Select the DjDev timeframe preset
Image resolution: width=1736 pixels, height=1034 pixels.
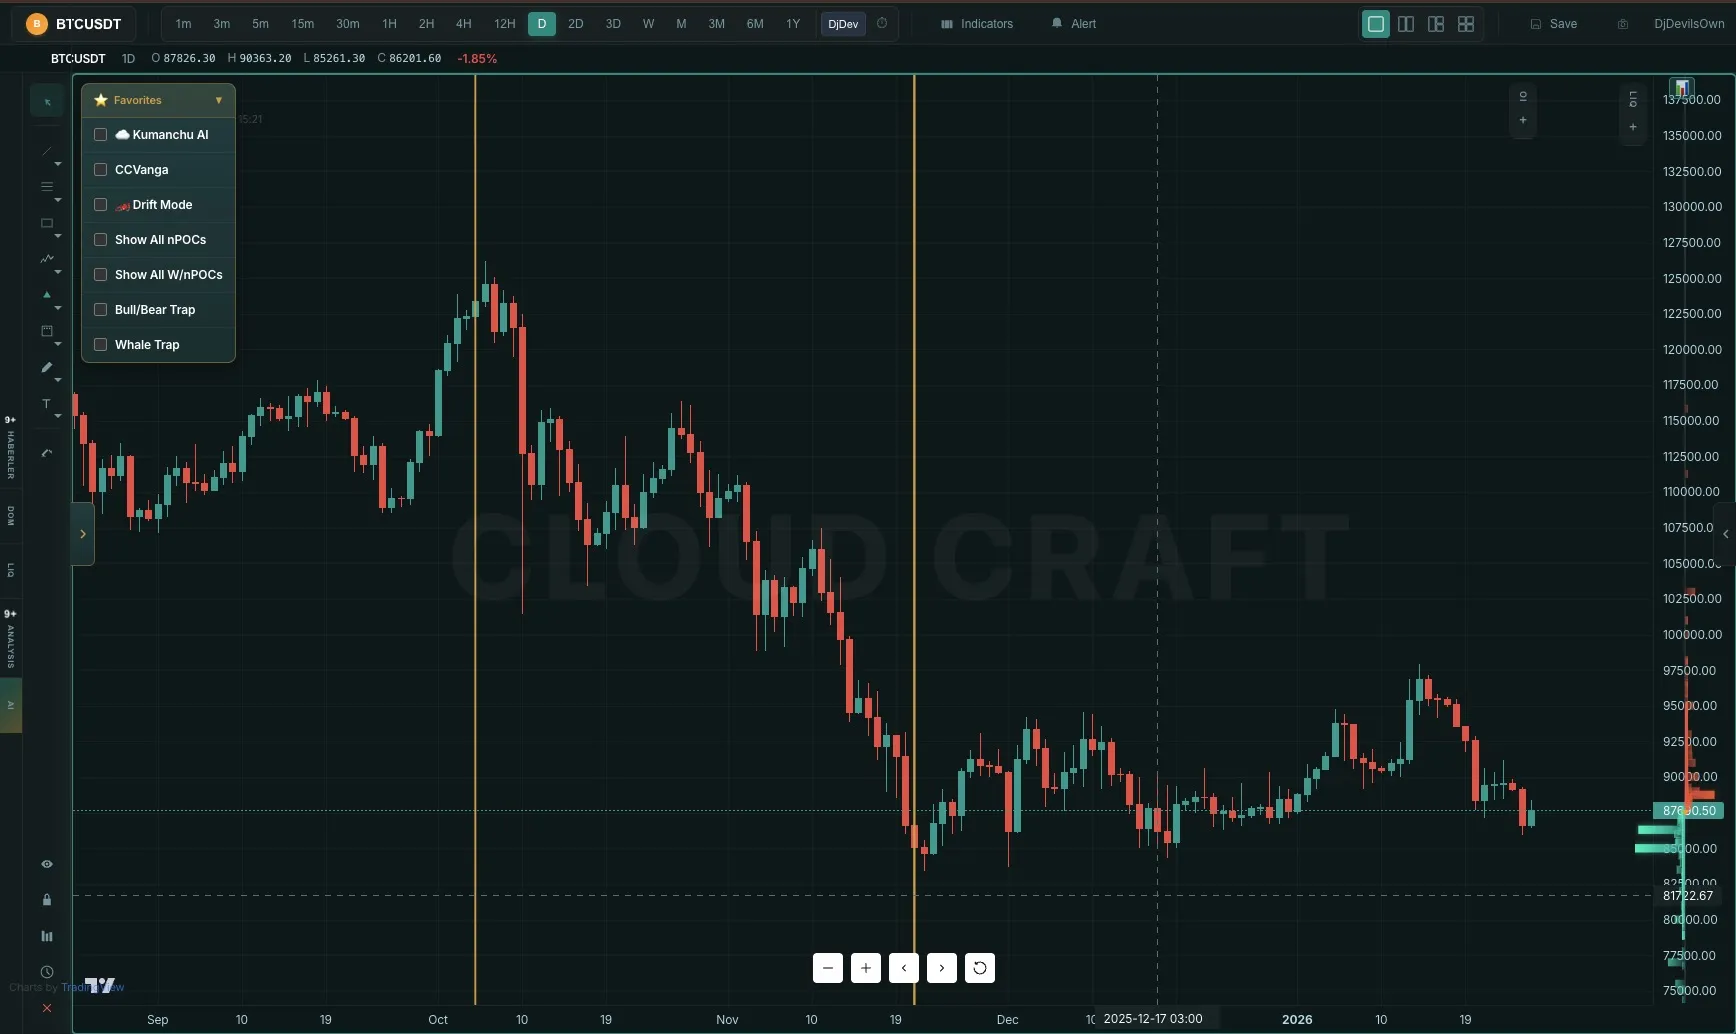tap(843, 24)
